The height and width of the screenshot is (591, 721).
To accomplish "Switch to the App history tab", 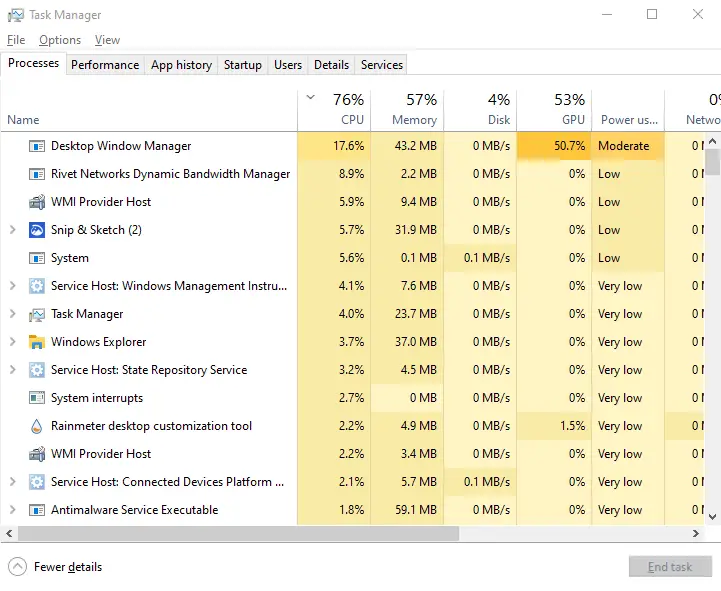I will 181,65.
